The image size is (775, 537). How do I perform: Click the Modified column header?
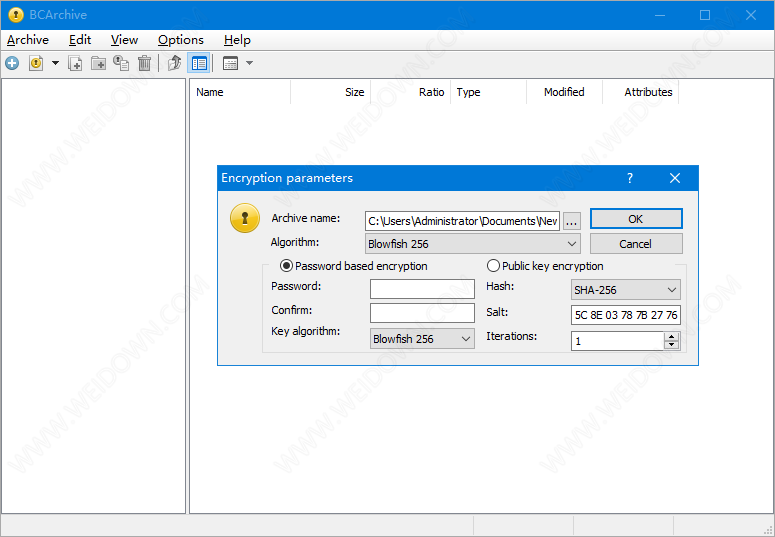tap(564, 92)
